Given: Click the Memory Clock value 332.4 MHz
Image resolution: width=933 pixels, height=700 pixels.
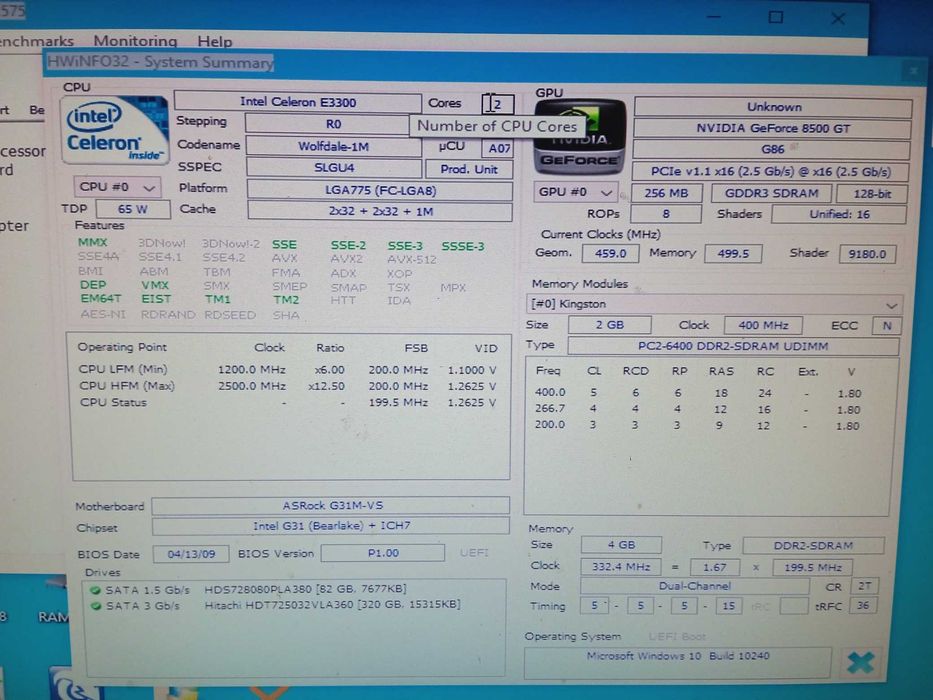Looking at the screenshot, I should click(621, 567).
